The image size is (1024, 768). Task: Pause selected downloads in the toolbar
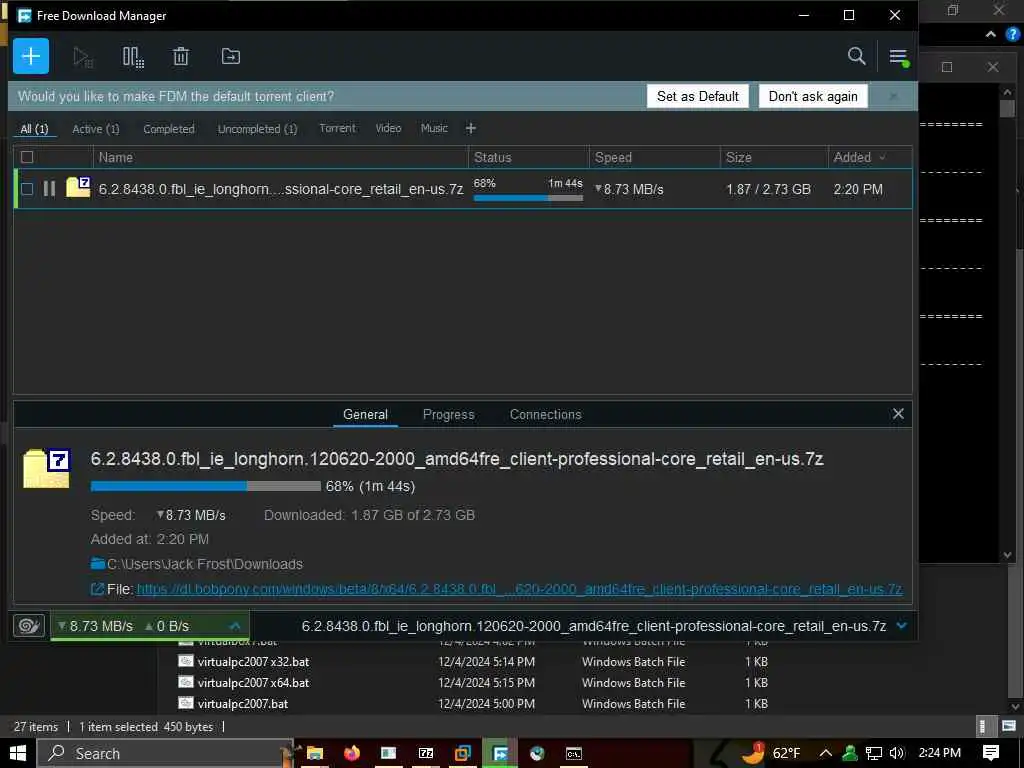click(x=133, y=57)
